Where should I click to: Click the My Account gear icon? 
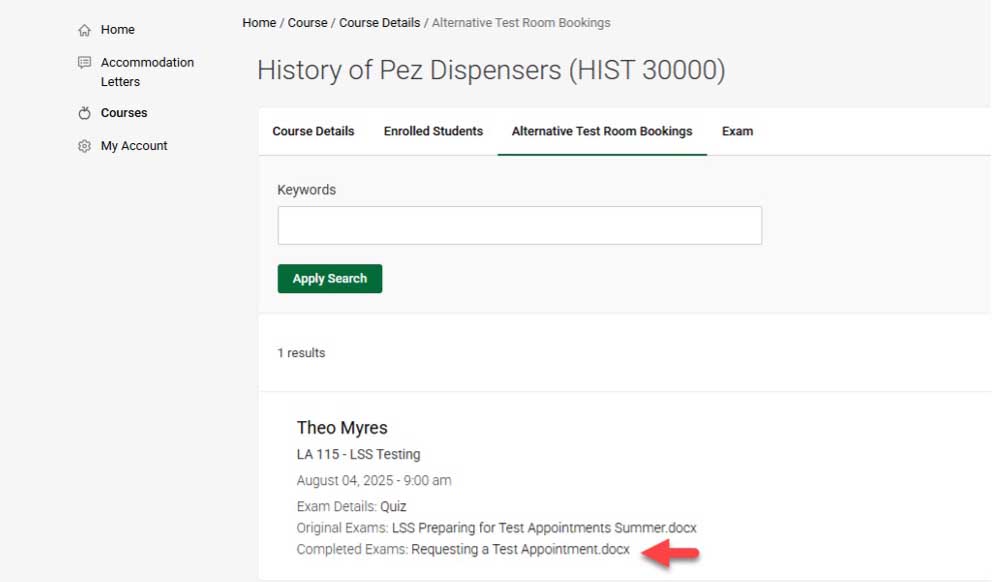pyautogui.click(x=84, y=146)
